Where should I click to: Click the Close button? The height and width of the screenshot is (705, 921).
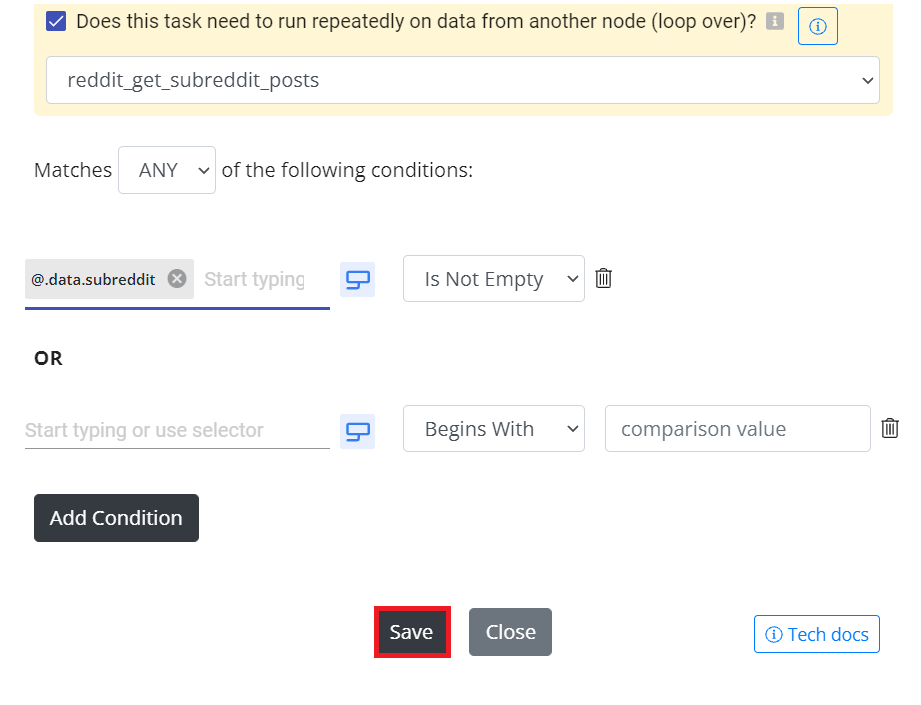(510, 632)
